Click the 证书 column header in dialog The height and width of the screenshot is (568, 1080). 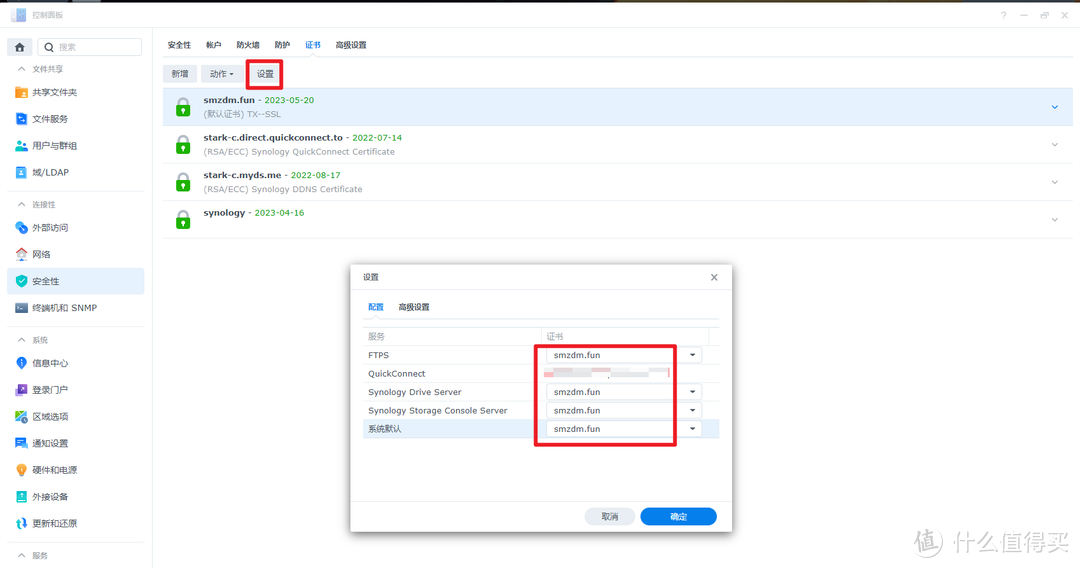(555, 337)
